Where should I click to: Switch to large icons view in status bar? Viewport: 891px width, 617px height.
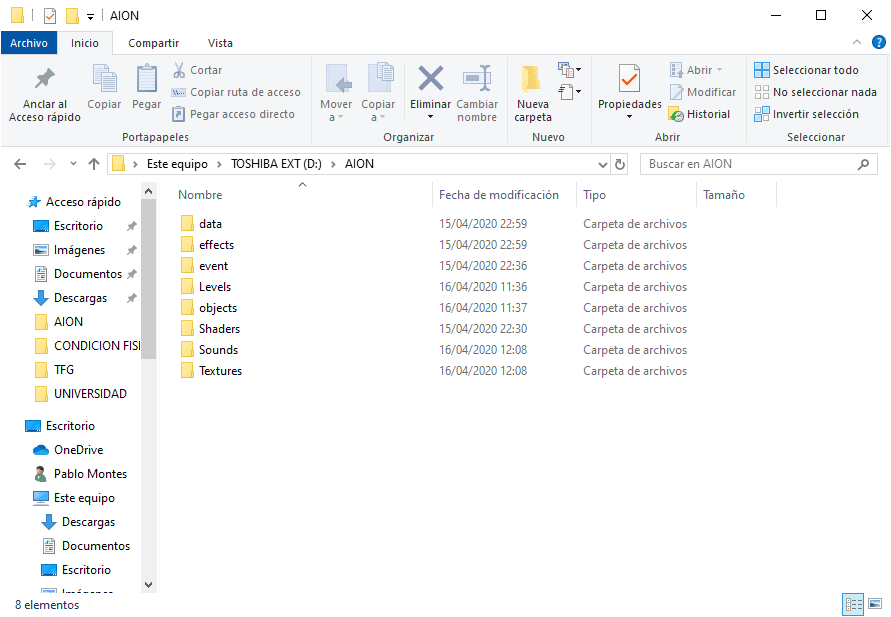point(875,604)
